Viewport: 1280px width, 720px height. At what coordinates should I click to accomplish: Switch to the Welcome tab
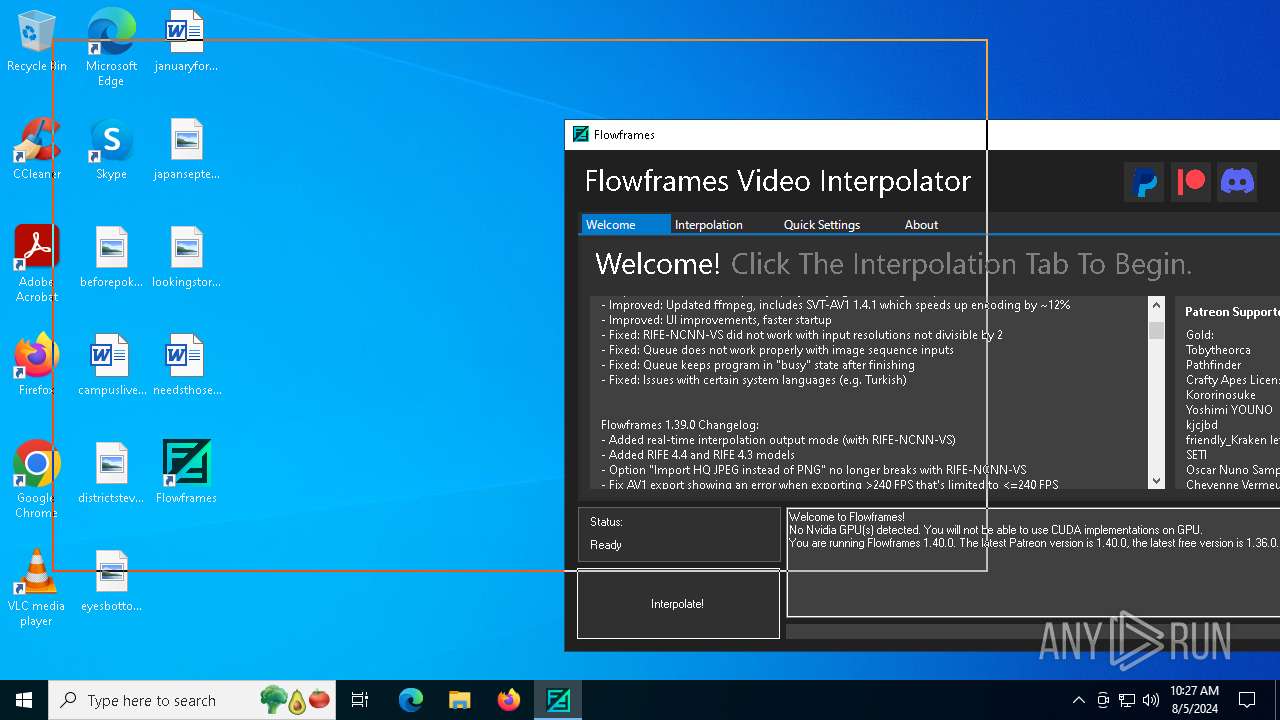point(626,224)
